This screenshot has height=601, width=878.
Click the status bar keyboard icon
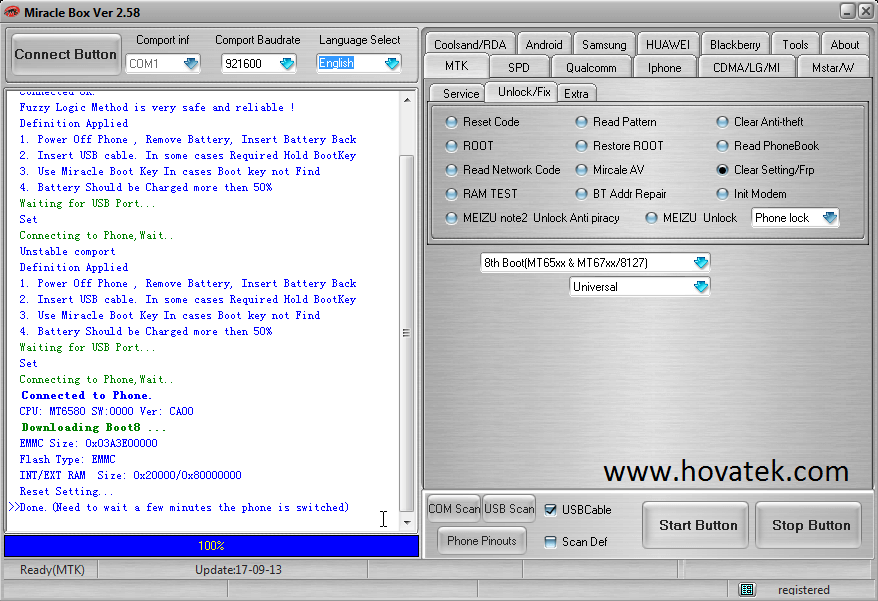tap(746, 589)
